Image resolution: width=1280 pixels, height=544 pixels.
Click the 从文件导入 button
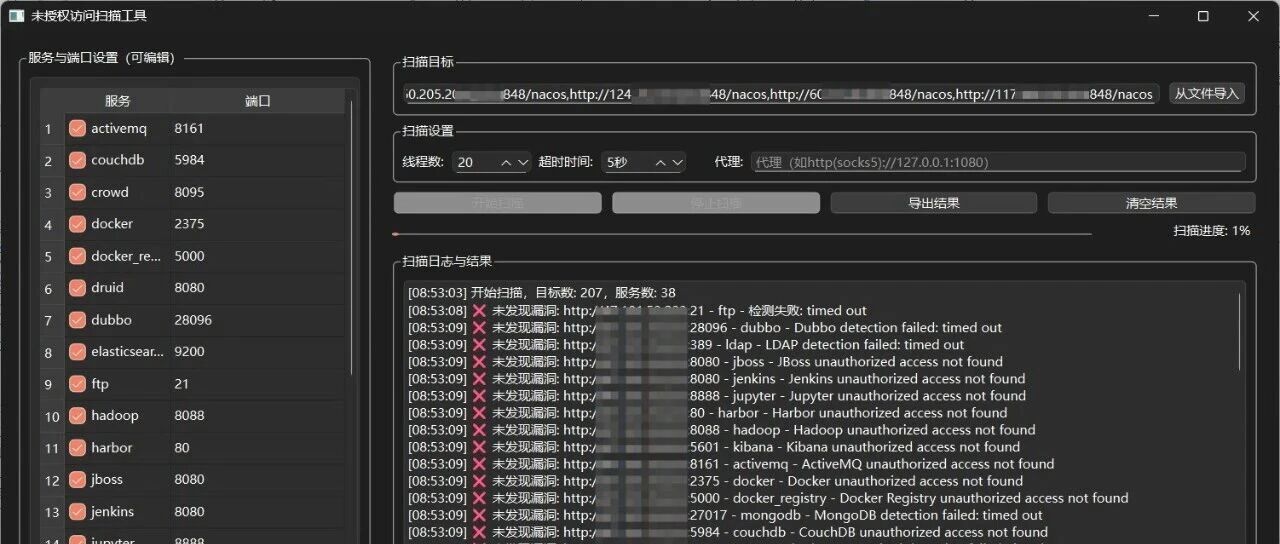1207,94
